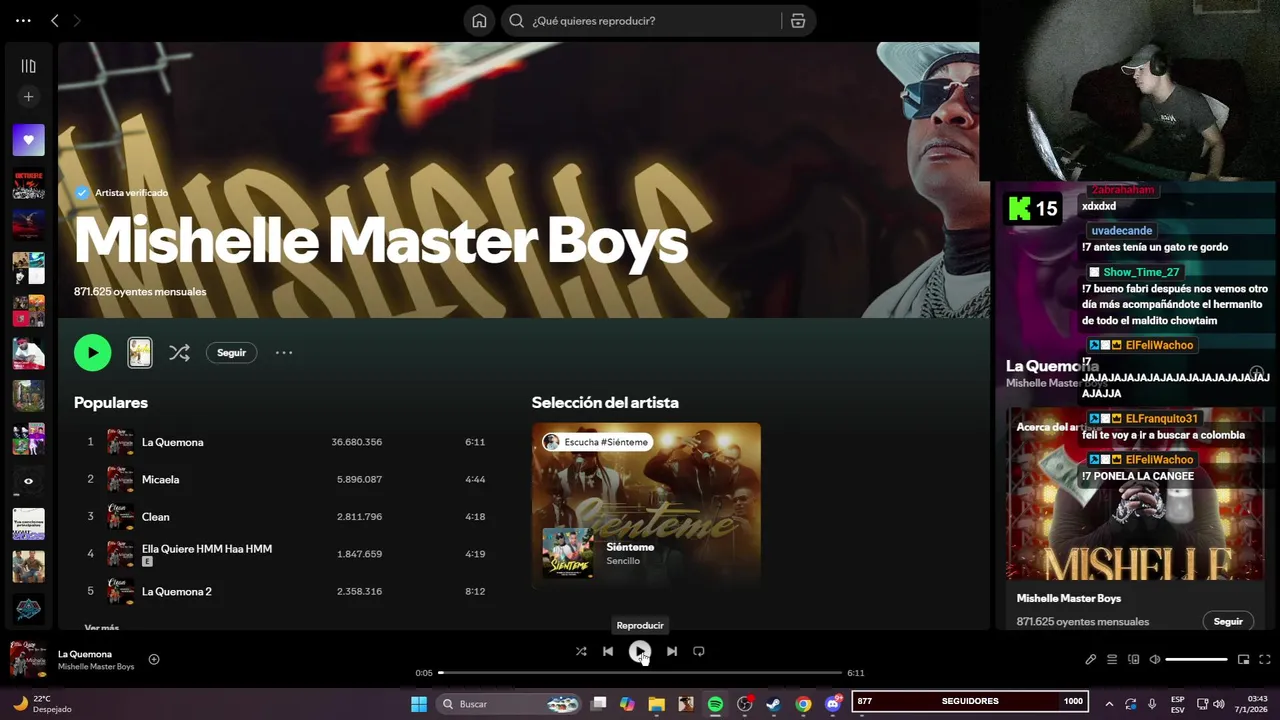Enable shuffle on the artist page

(179, 352)
